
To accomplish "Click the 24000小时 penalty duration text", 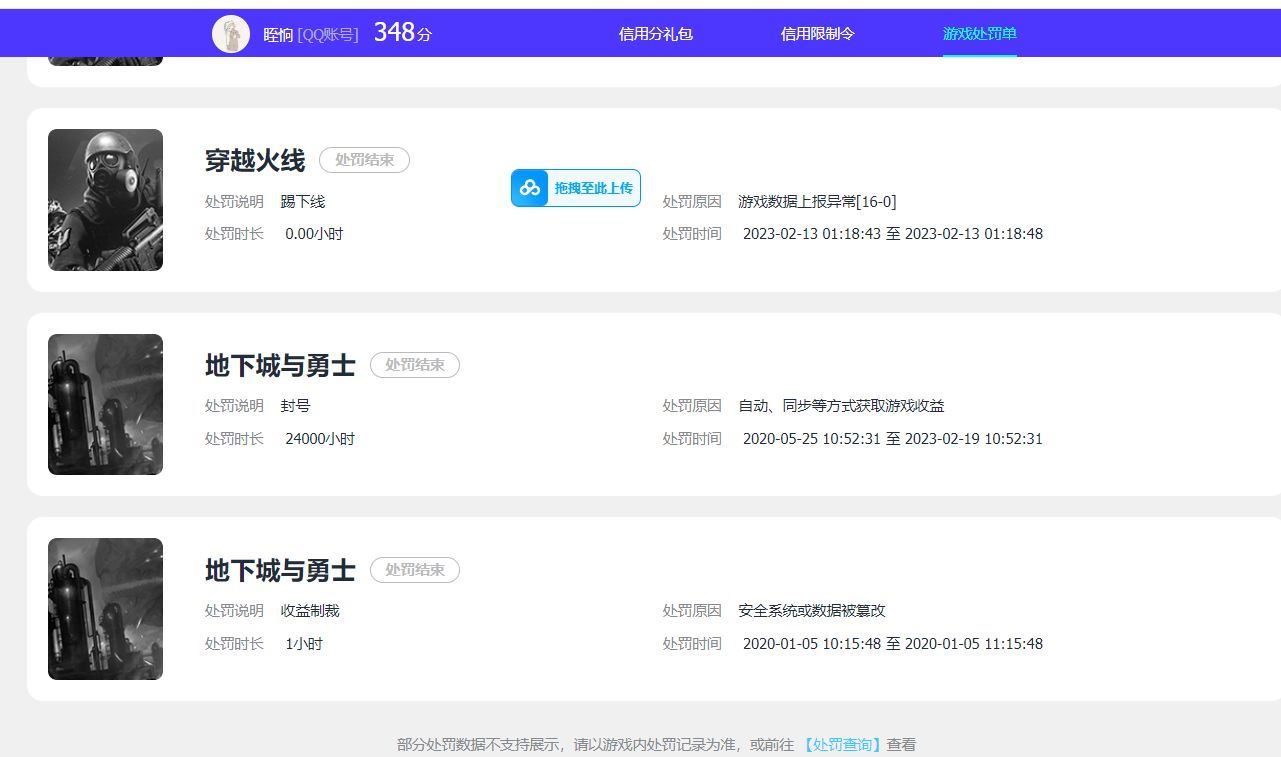I will click(320, 439).
